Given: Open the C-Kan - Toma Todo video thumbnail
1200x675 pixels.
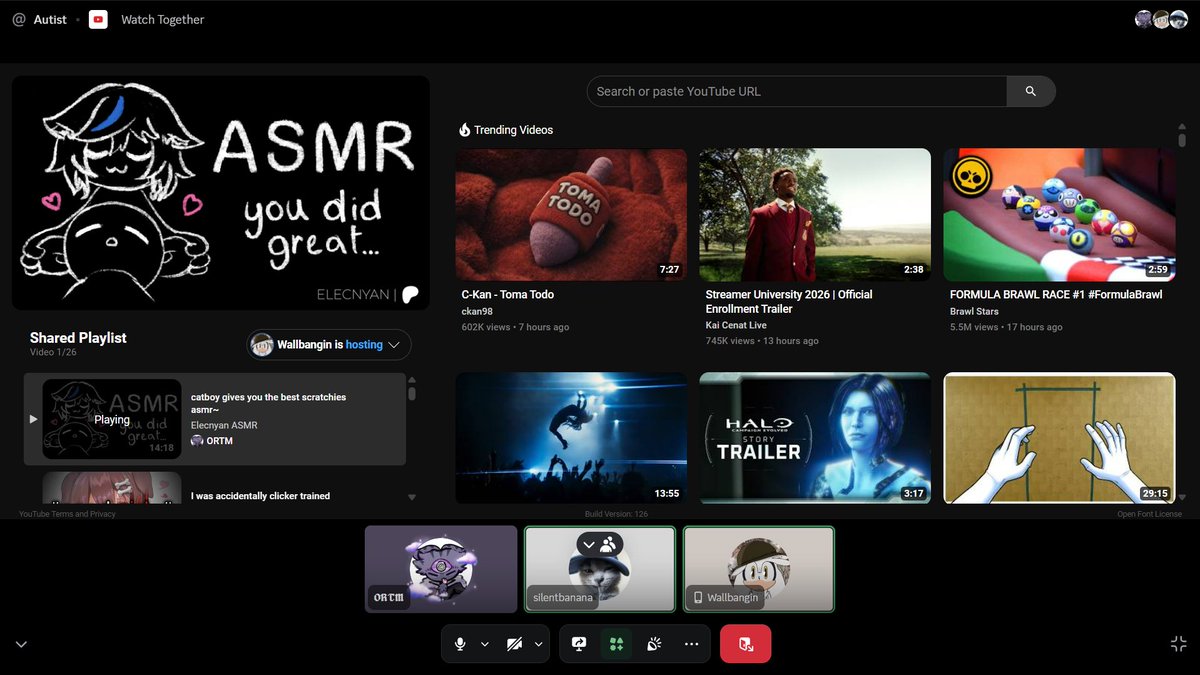Looking at the screenshot, I should click(571, 215).
